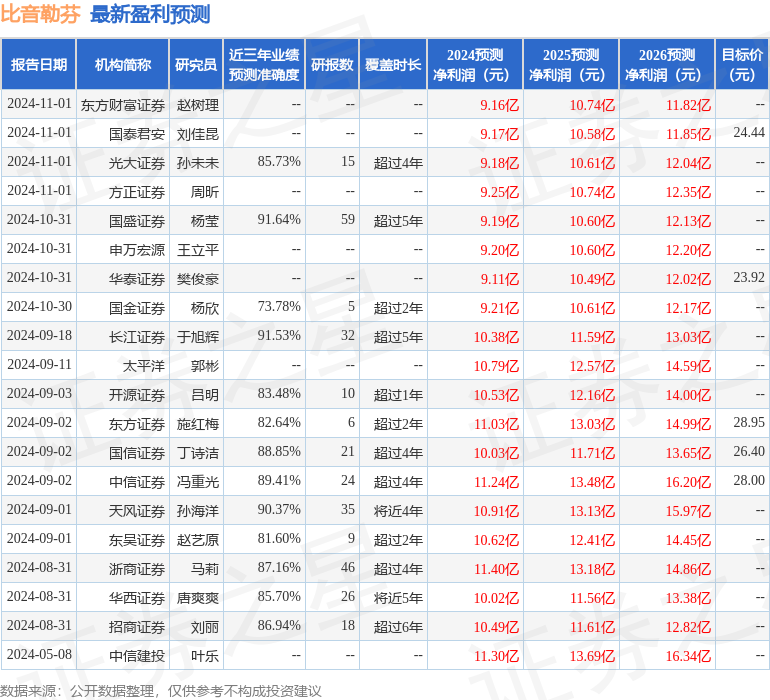Select the 研究员 column header
The height and width of the screenshot is (700, 770).
coord(195,65)
